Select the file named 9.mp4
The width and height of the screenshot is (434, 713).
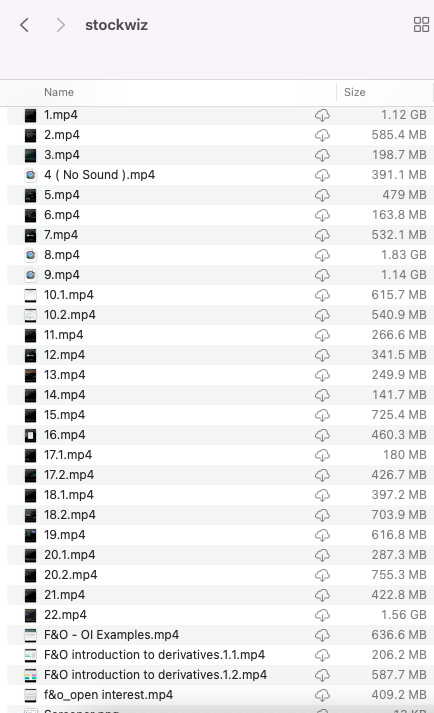tap(220, 275)
